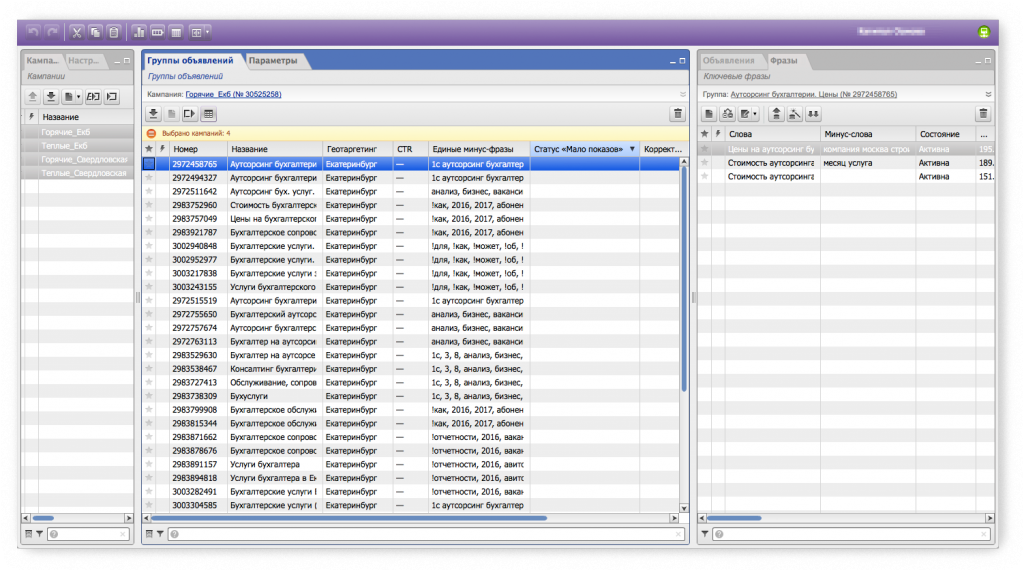Click the Cut scissors icon in top toolbar

point(76,32)
